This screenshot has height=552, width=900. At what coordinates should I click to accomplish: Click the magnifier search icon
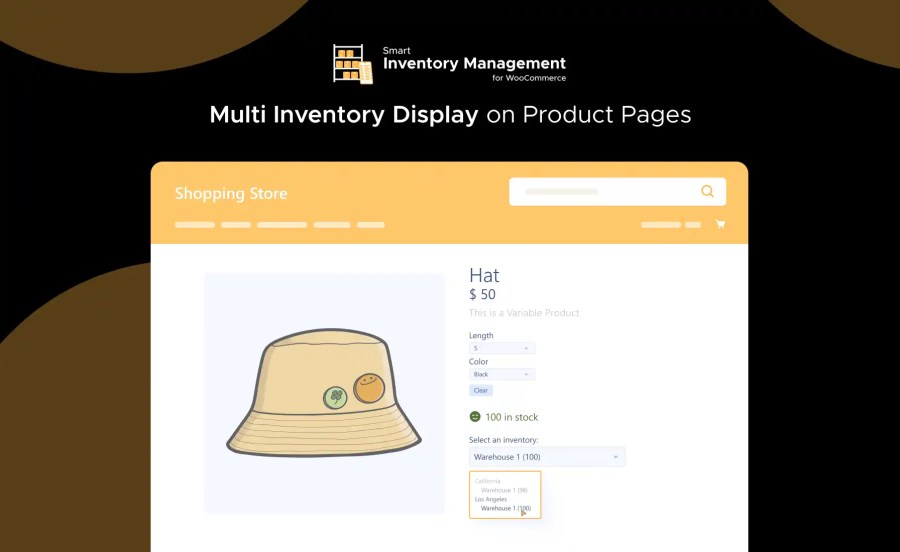pos(707,191)
